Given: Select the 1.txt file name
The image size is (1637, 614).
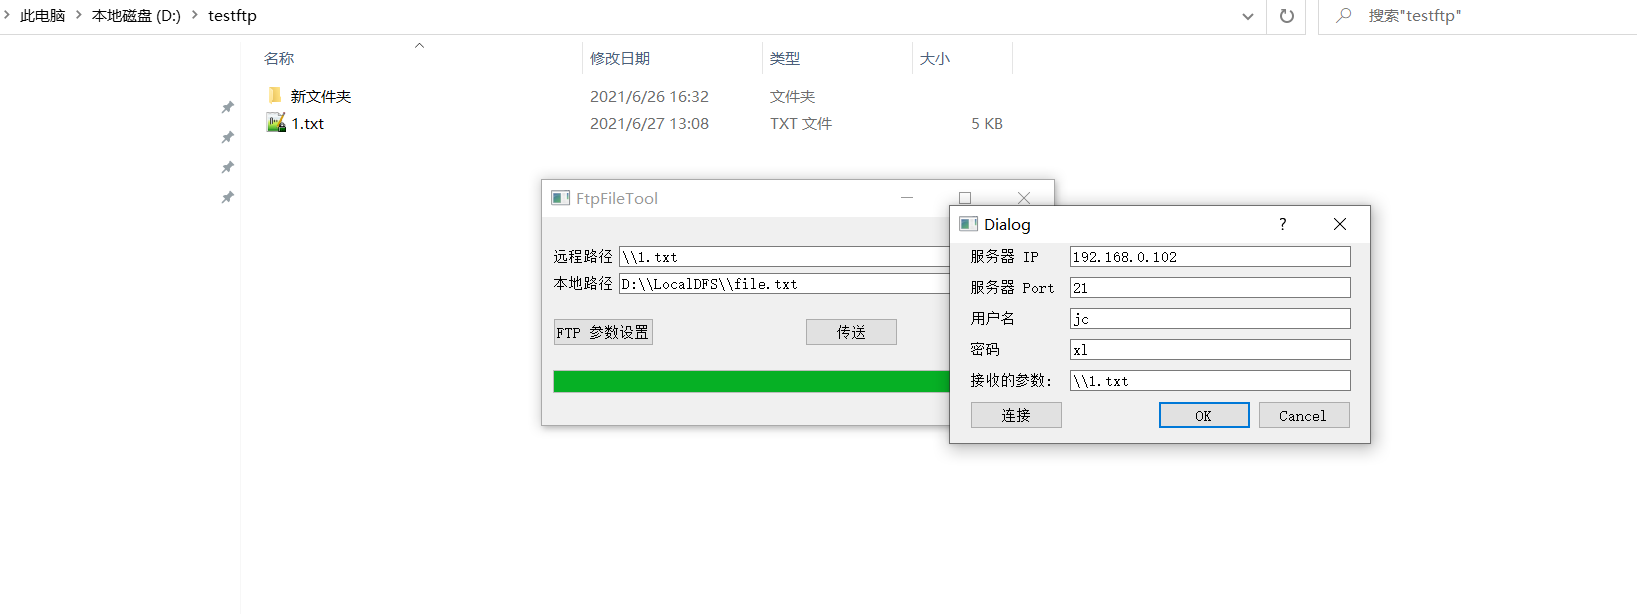Looking at the screenshot, I should [308, 124].
